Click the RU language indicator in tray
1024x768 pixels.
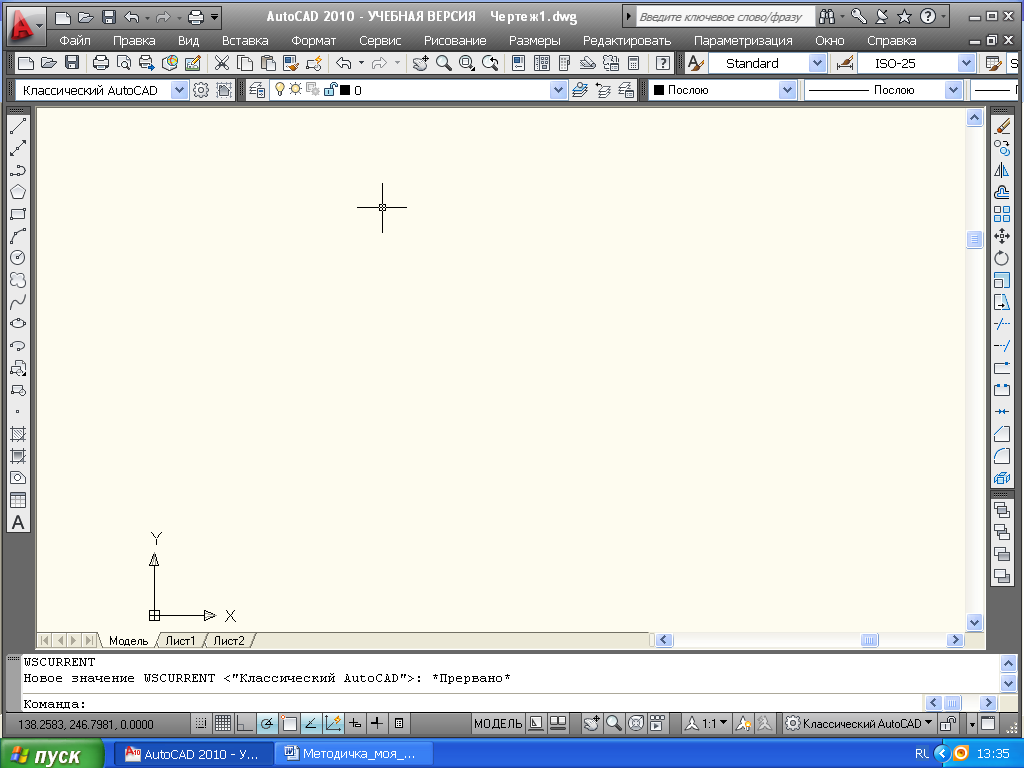point(921,754)
